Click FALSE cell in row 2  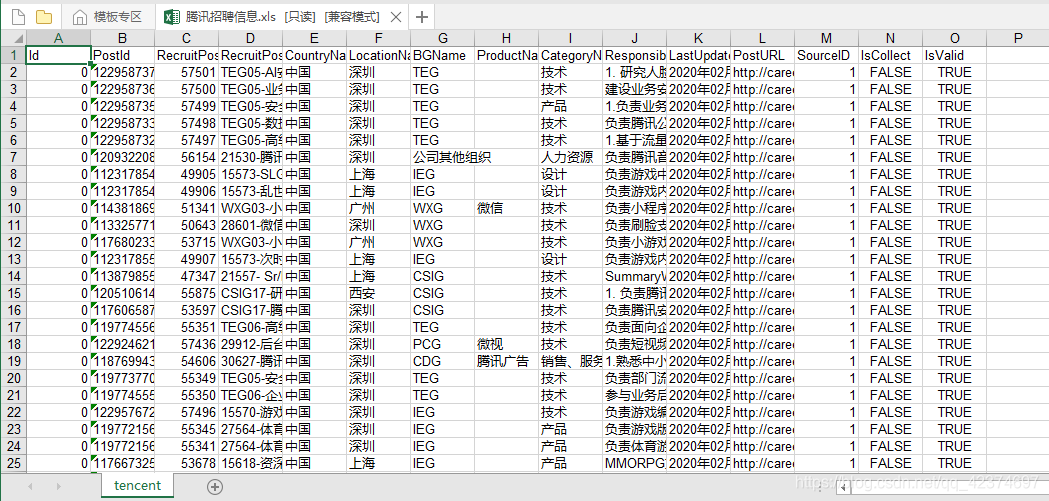coord(890,72)
